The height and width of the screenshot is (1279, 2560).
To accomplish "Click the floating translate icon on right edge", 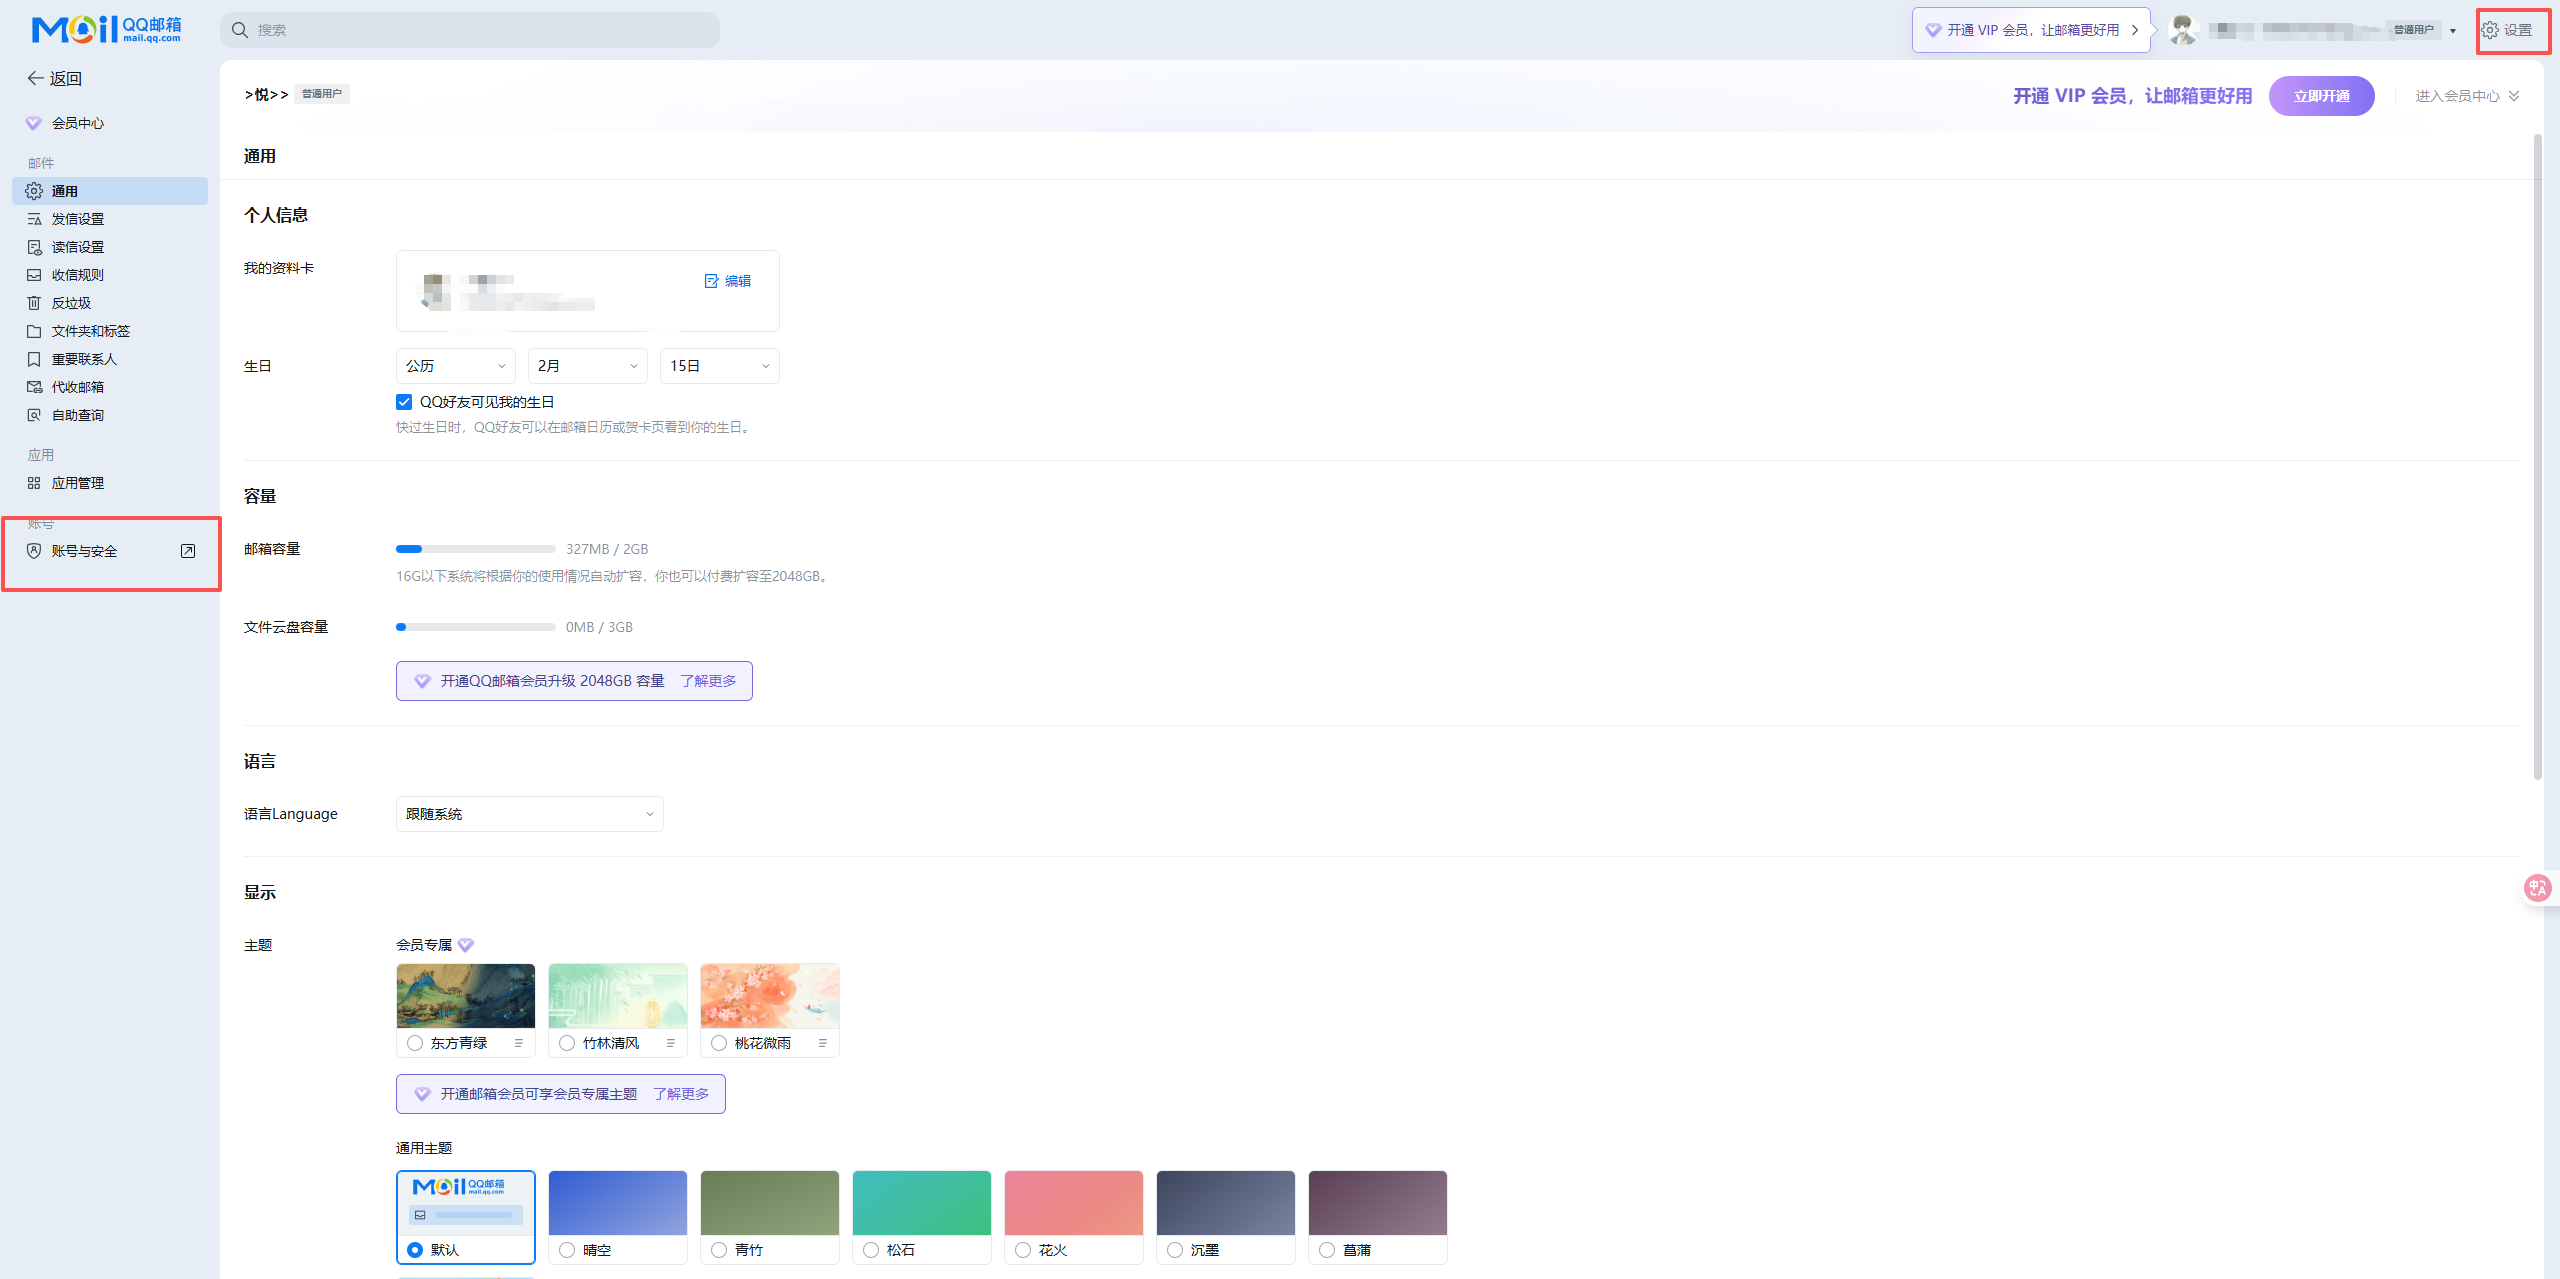I will pos(2537,888).
